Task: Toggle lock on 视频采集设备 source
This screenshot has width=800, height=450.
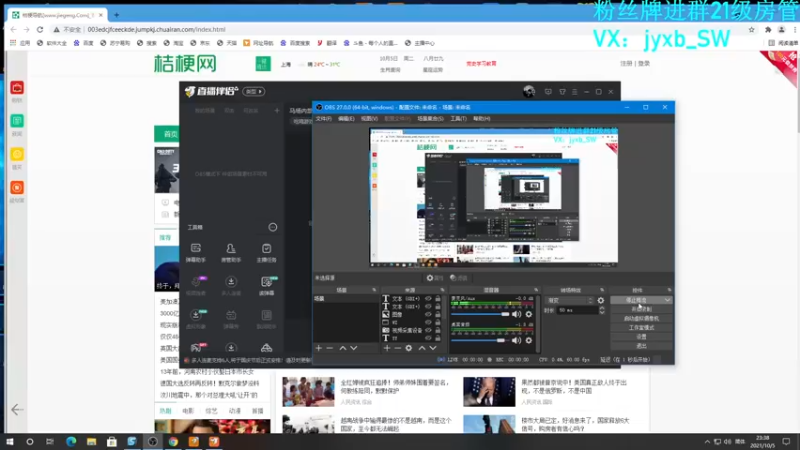Action: [438, 331]
